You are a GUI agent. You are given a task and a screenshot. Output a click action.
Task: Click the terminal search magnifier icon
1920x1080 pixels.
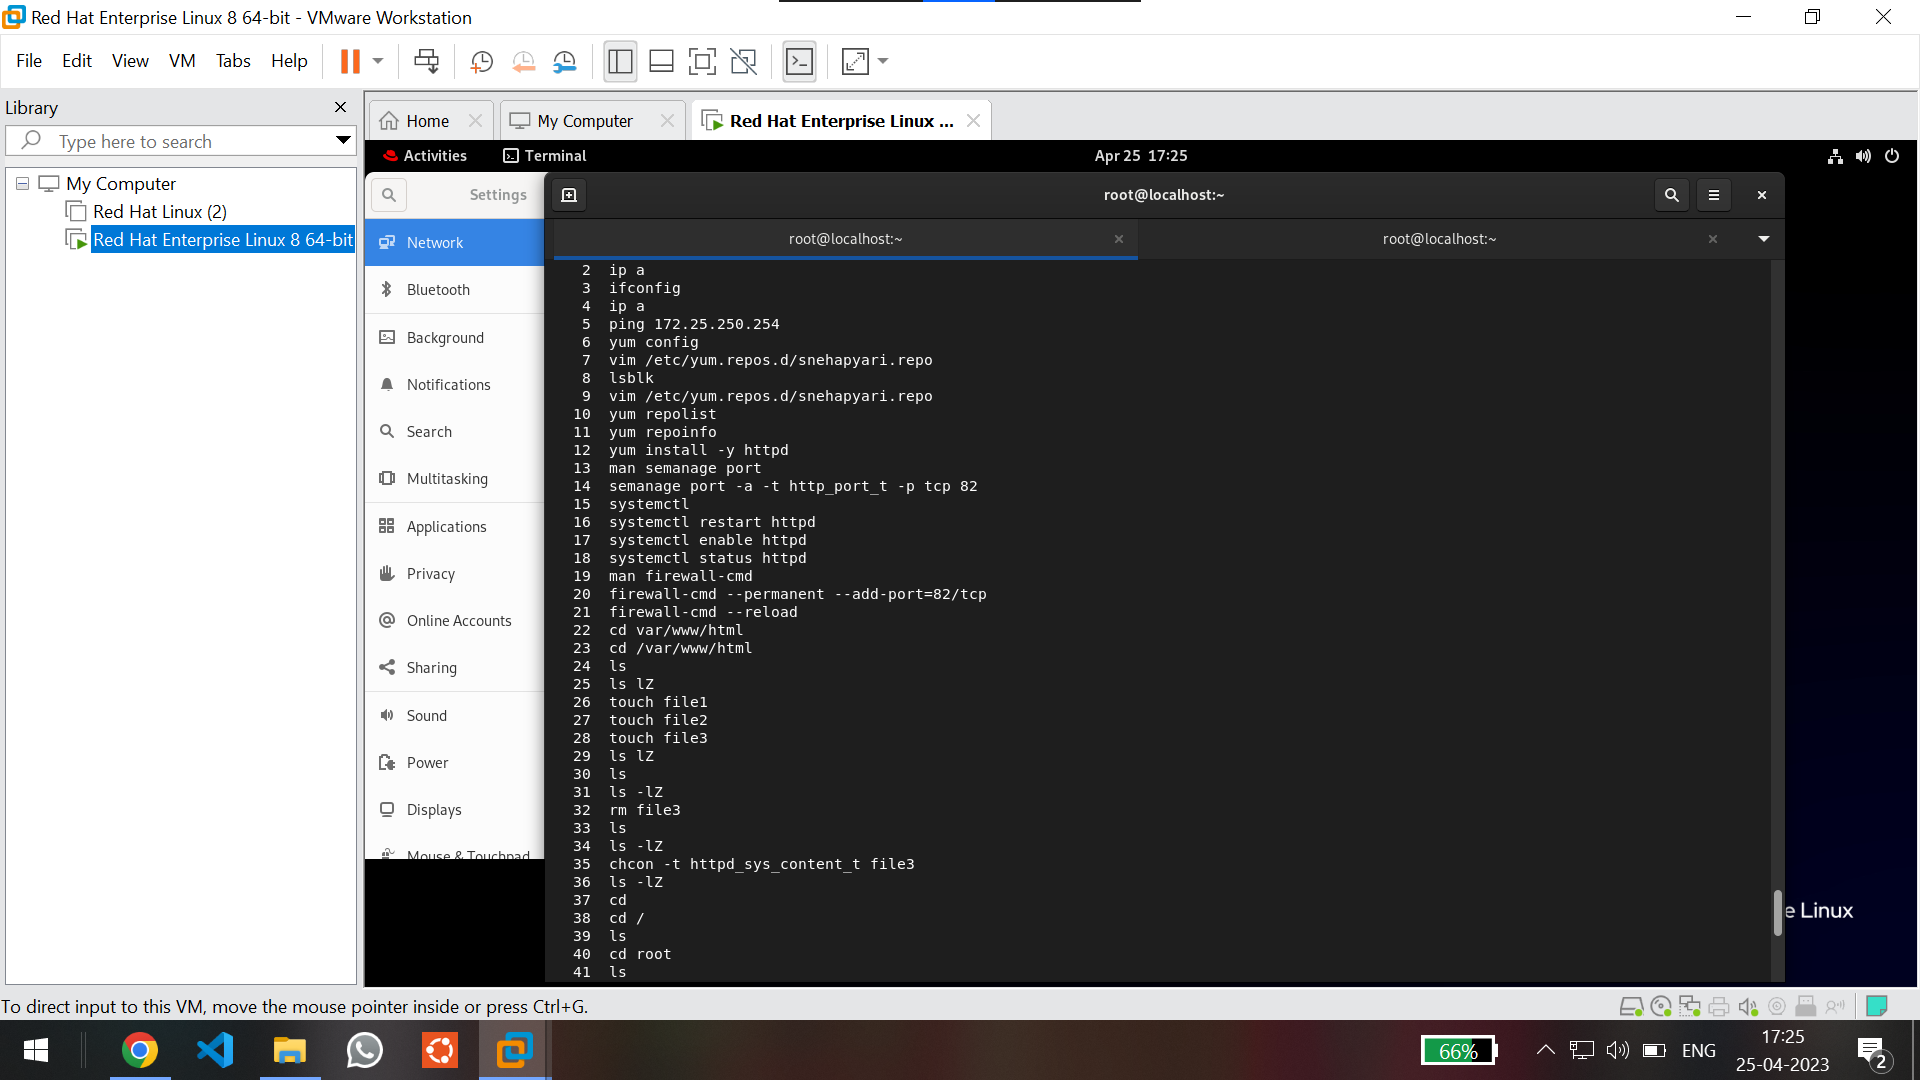click(x=1671, y=195)
